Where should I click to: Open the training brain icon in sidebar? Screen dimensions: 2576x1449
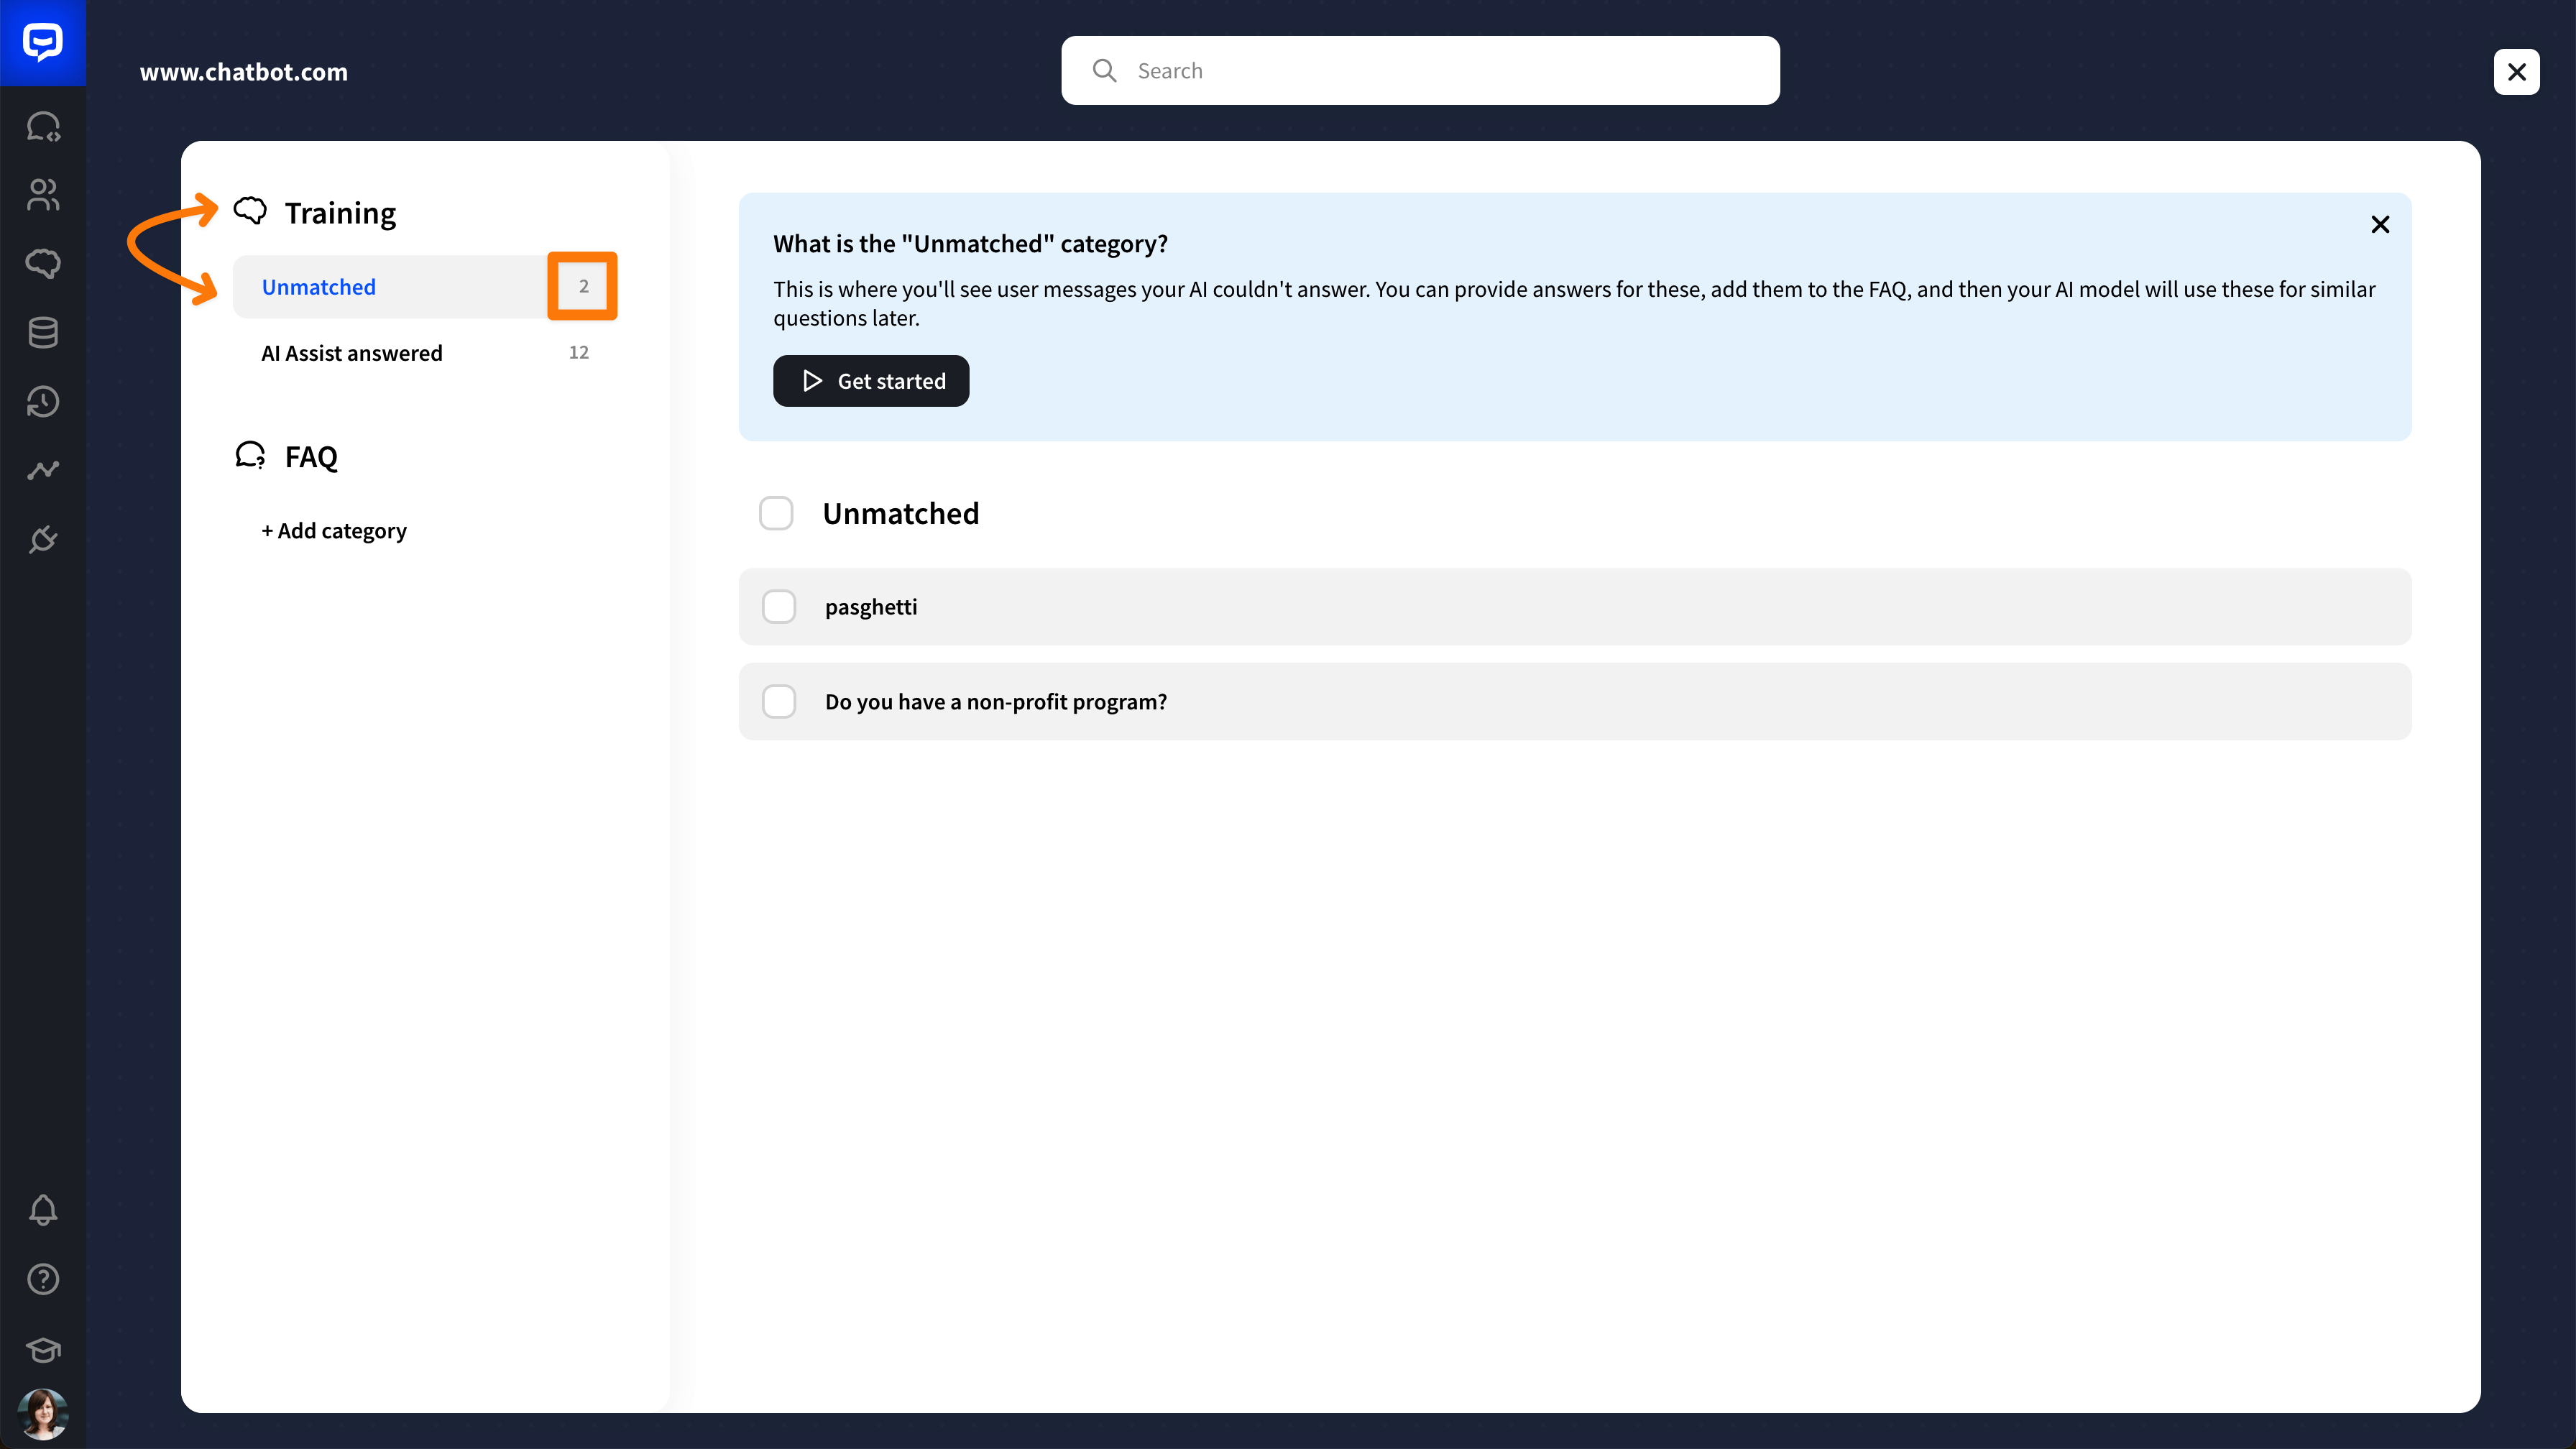pyautogui.click(x=43, y=263)
